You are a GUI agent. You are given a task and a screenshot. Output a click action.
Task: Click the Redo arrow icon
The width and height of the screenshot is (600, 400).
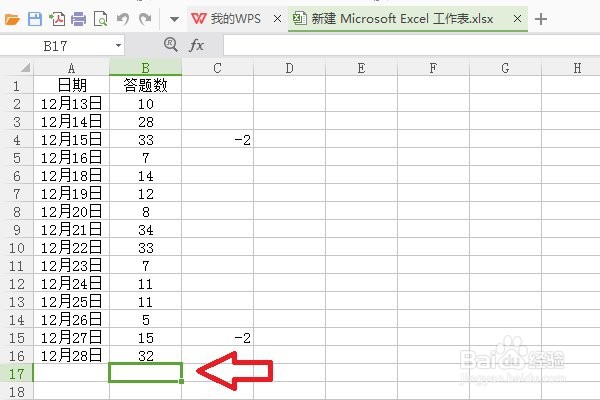click(145, 19)
